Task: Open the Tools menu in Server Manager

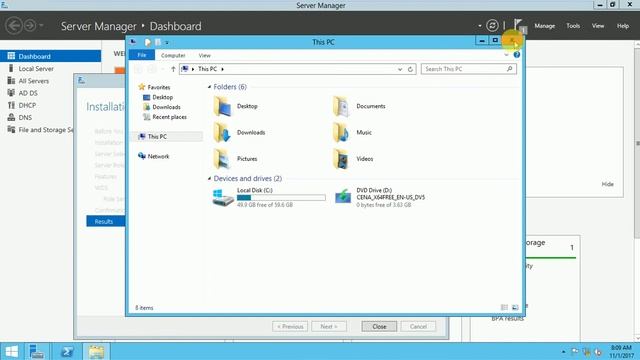Action: (x=573, y=26)
